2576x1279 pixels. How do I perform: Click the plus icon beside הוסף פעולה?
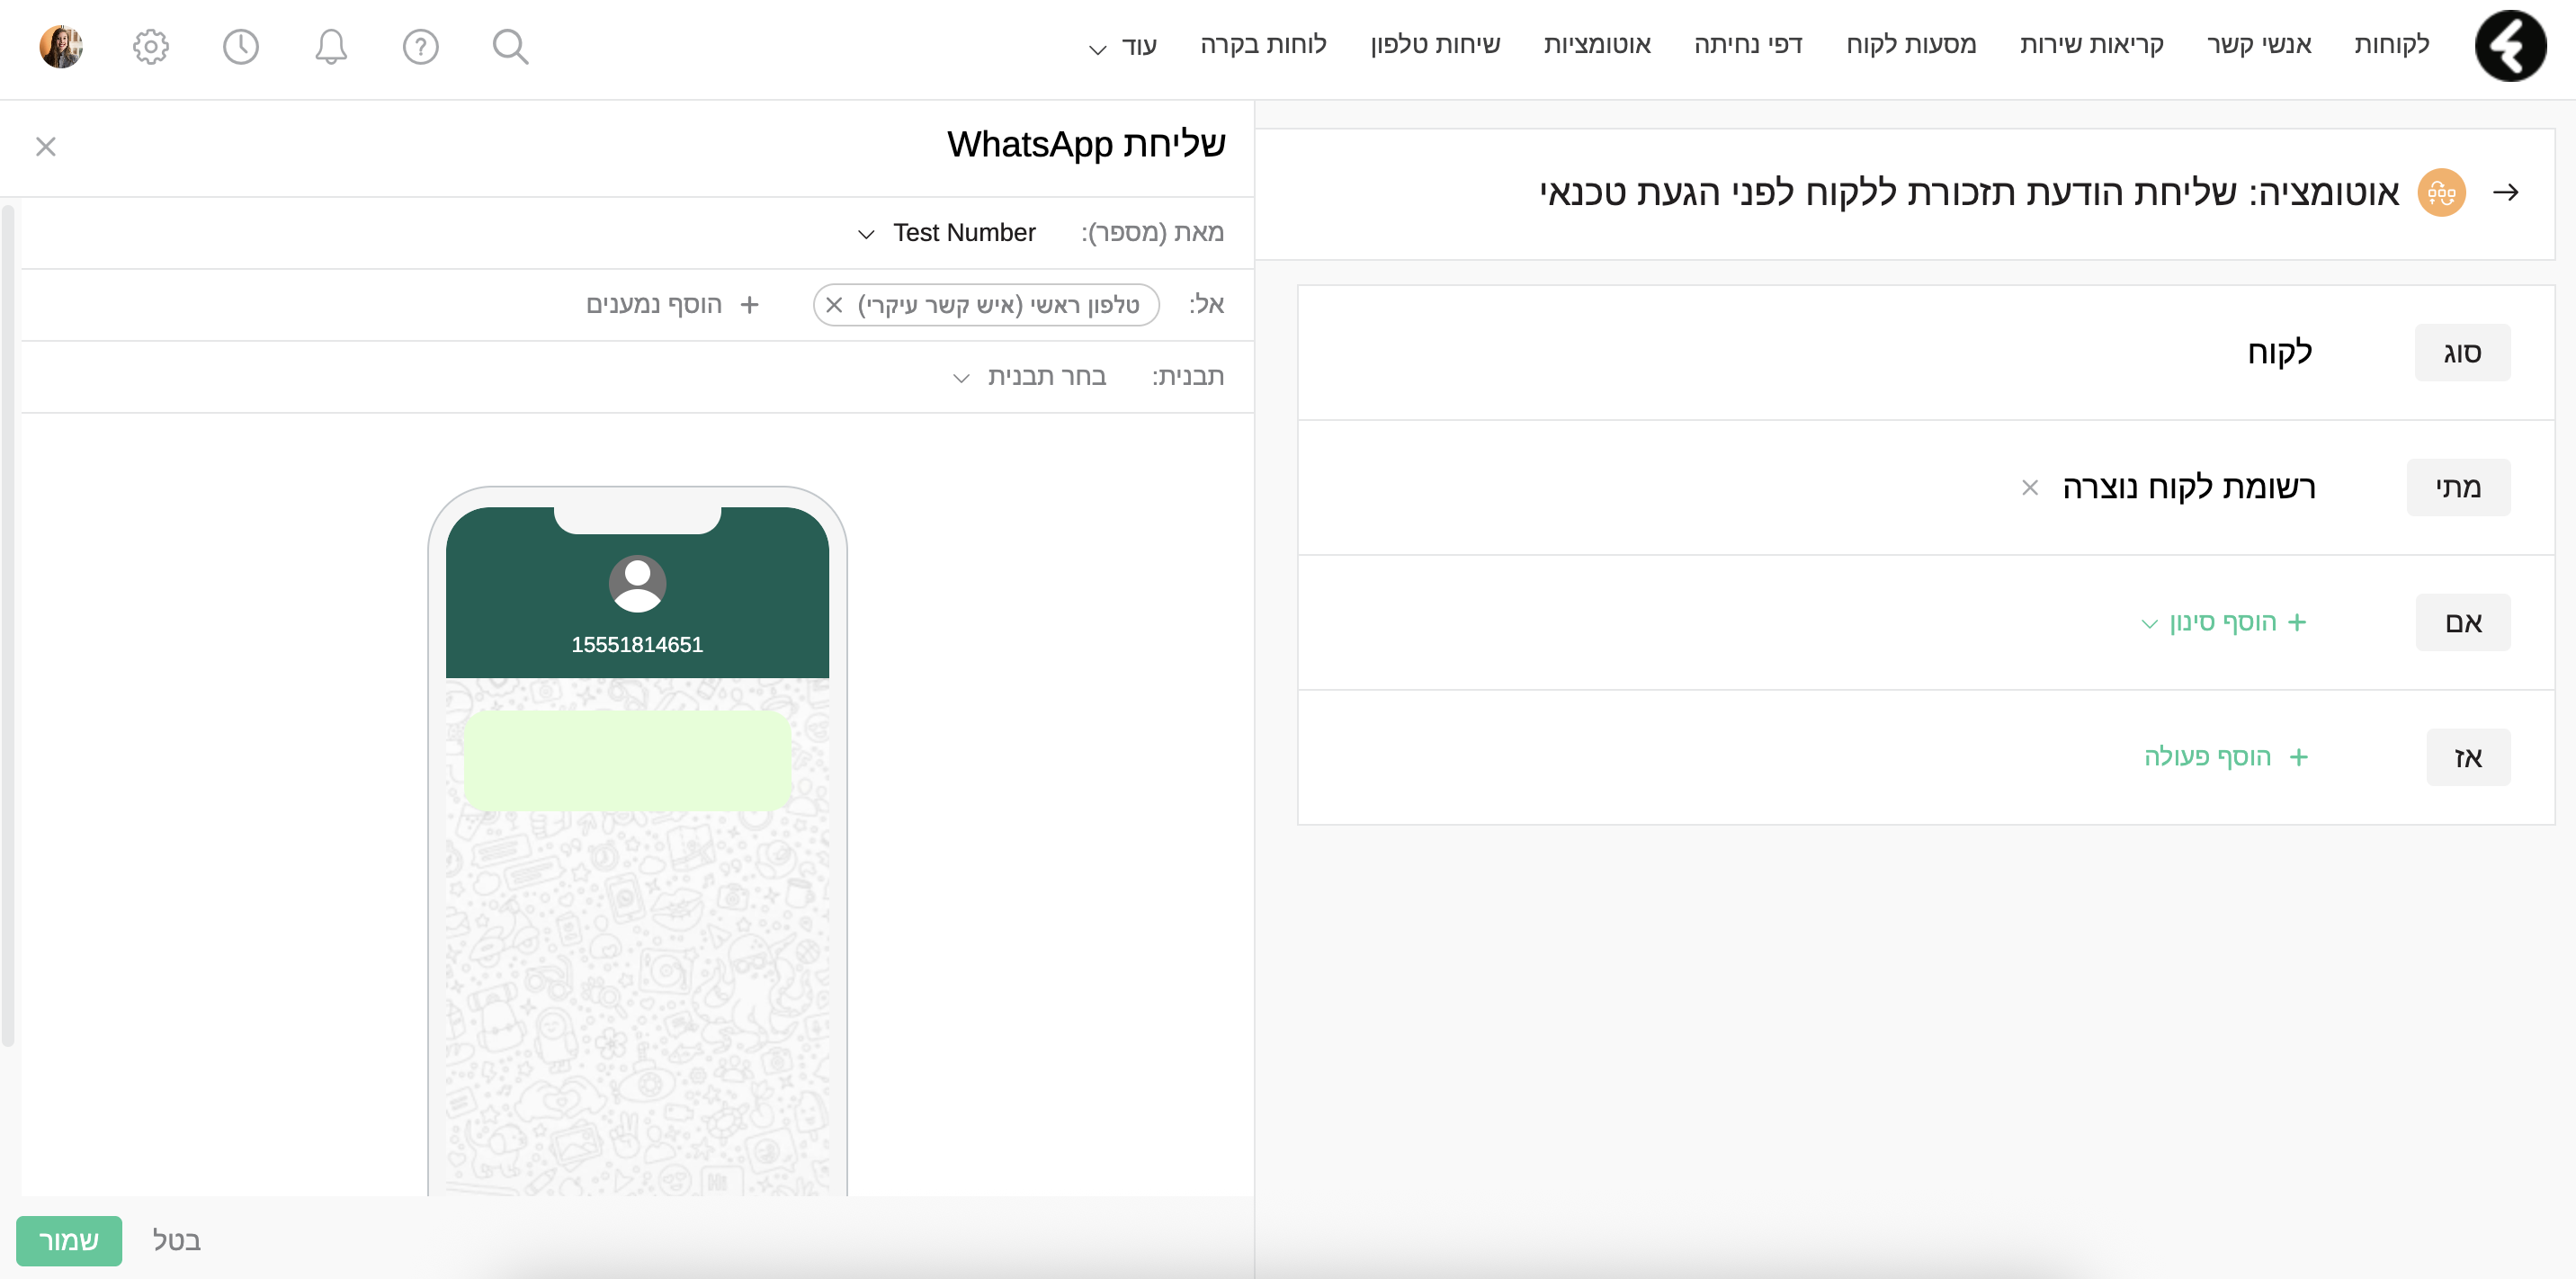tap(2299, 758)
